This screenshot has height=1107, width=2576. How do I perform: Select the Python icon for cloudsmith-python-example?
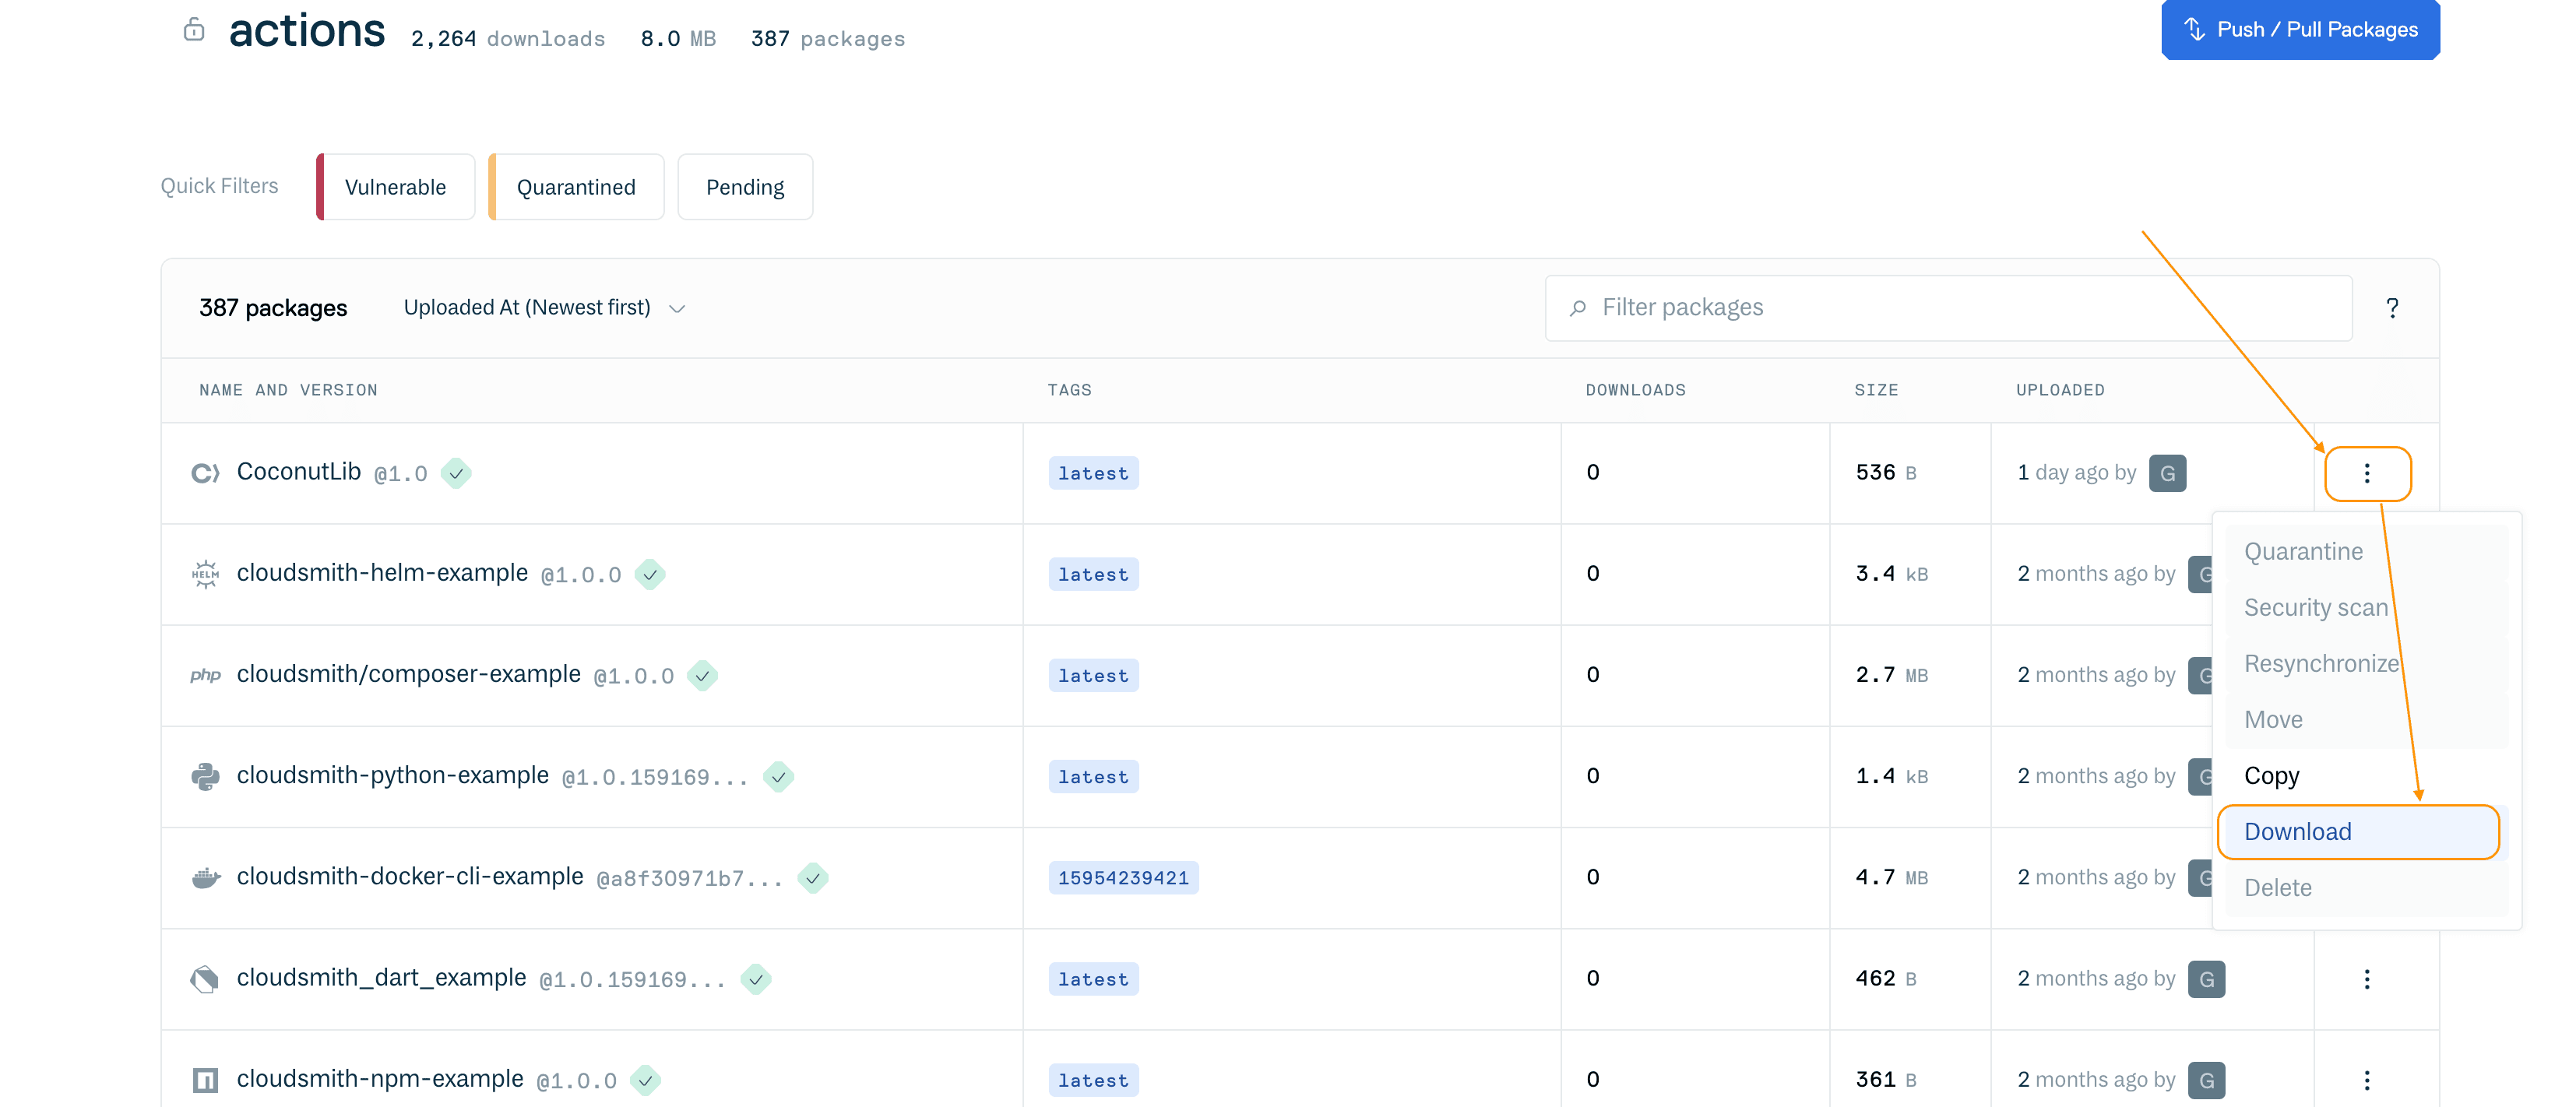[x=205, y=776]
